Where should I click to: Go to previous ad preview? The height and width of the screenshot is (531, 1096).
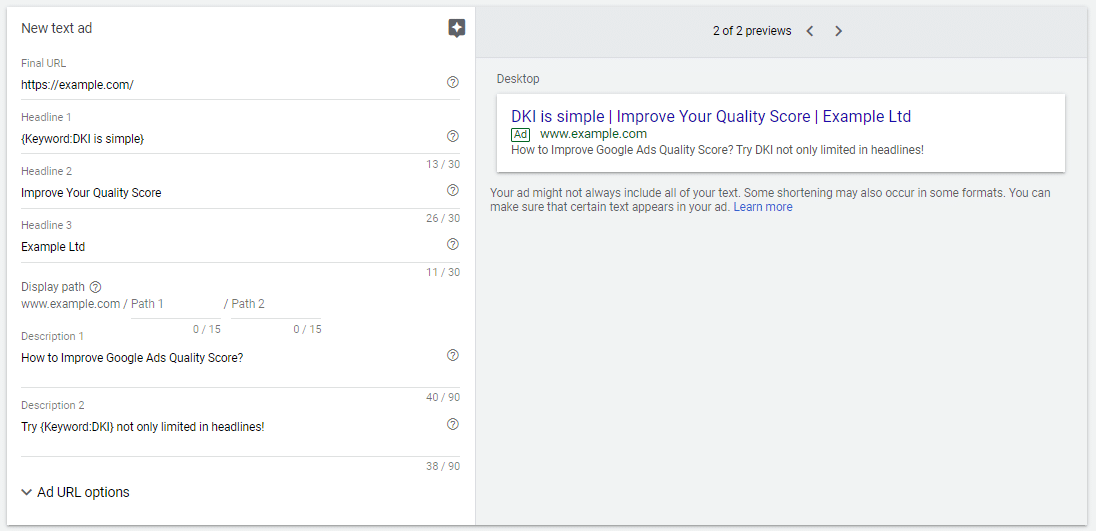809,31
